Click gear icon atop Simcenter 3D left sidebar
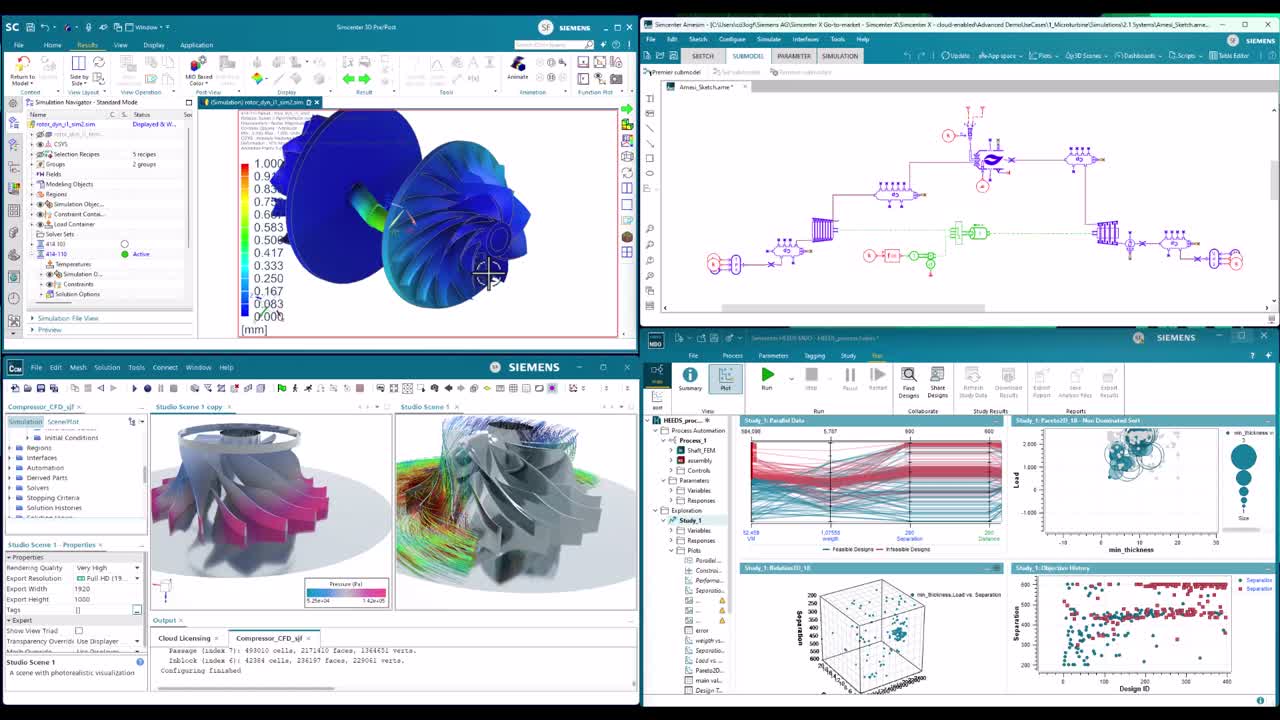Viewport: 1280px width, 720px height. (x=14, y=102)
